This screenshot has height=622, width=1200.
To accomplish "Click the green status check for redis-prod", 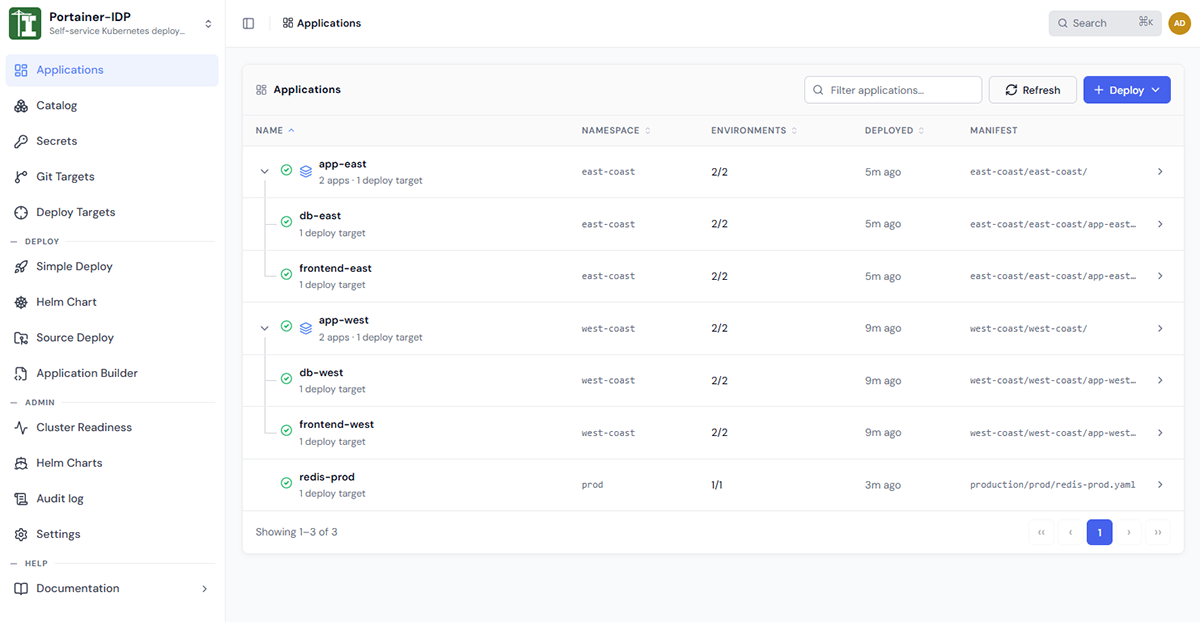I will tap(286, 484).
